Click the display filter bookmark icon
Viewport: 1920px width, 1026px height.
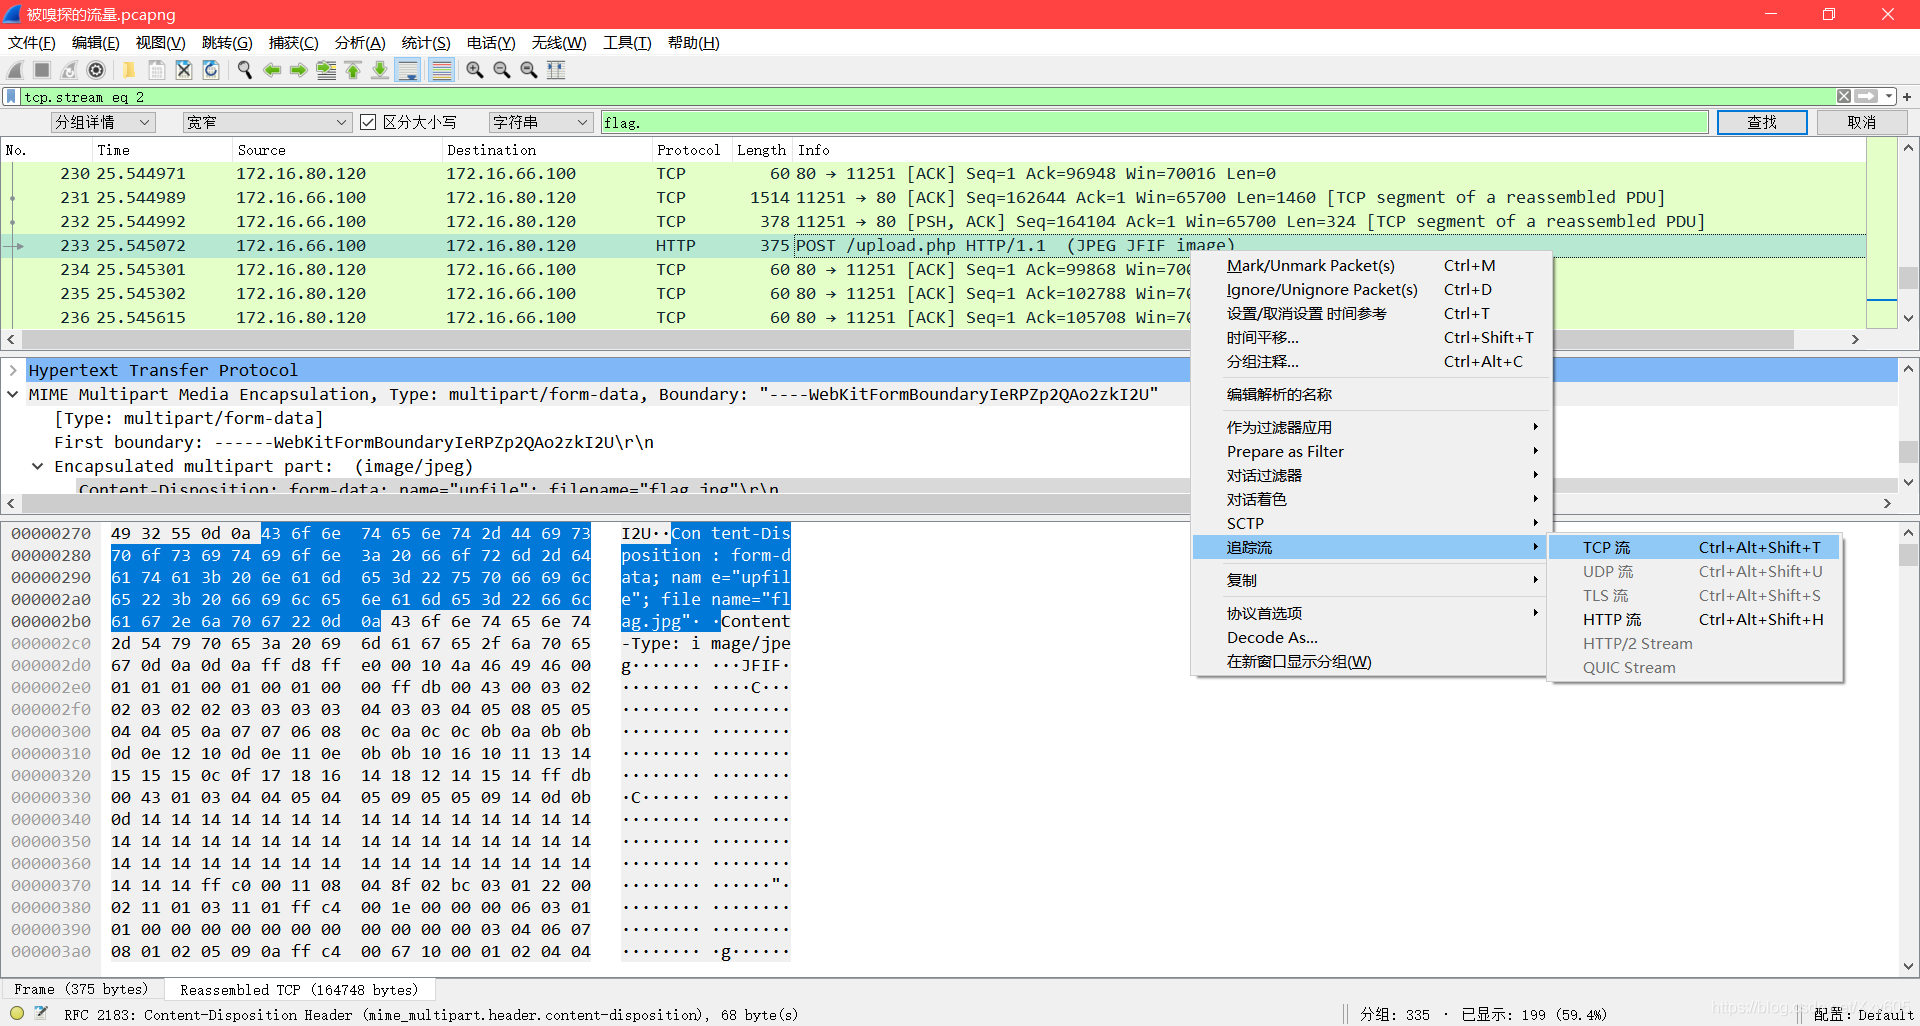[12, 97]
